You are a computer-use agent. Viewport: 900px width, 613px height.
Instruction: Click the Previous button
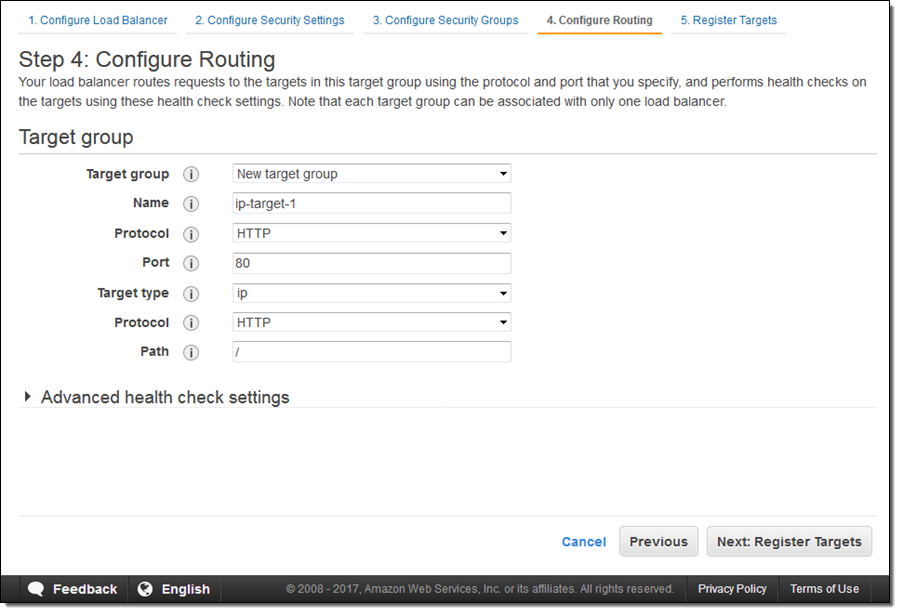[658, 541]
